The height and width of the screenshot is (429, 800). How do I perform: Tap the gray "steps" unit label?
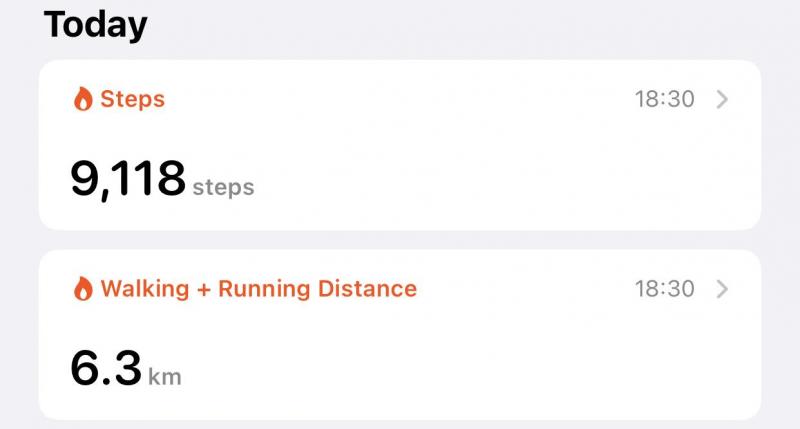[x=223, y=187]
